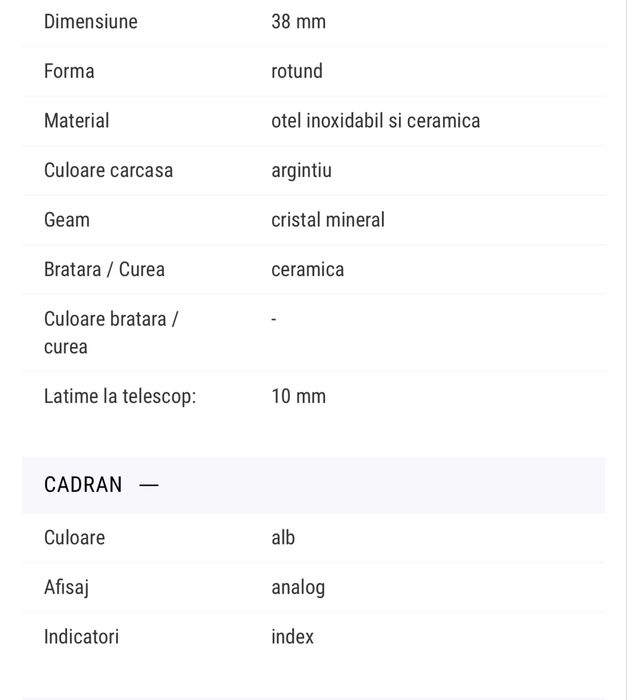Select the Latime la telescop label
The image size is (627, 700).
pyautogui.click(x=120, y=396)
